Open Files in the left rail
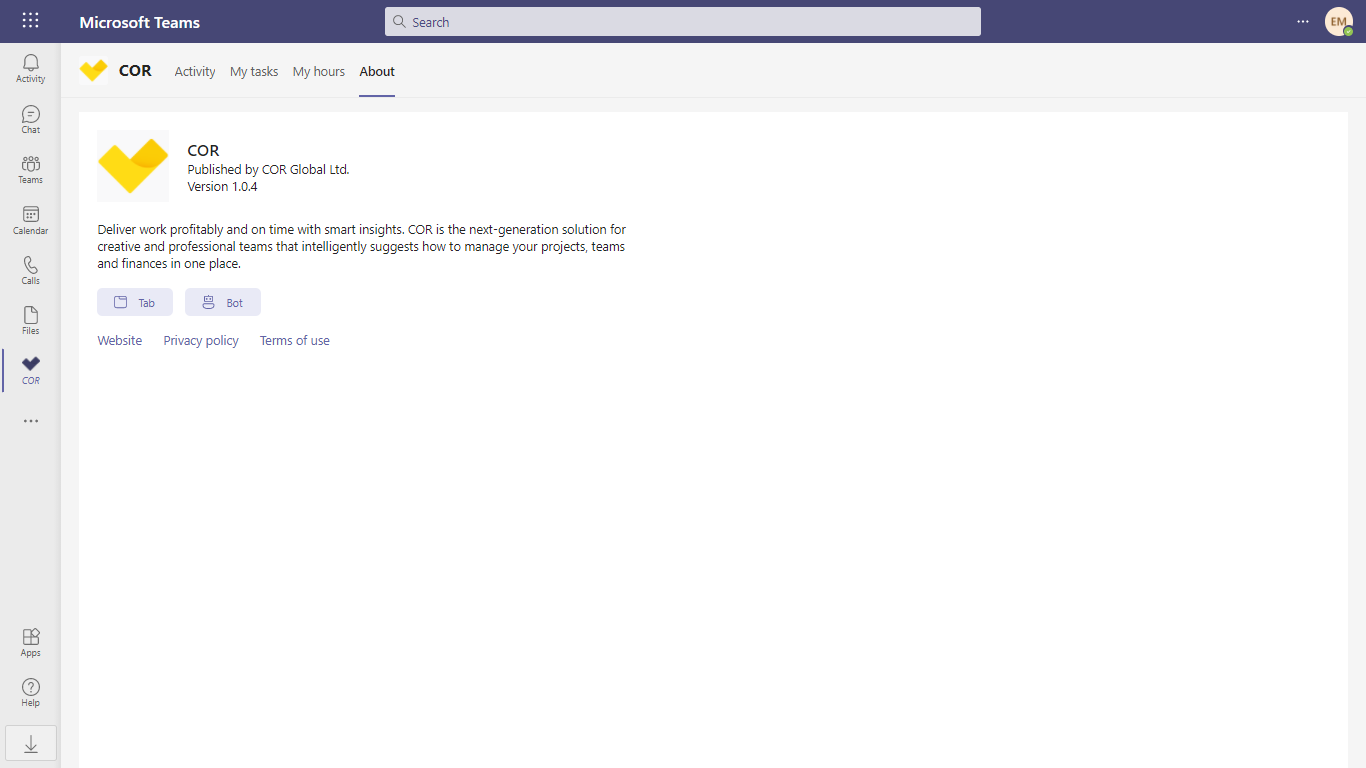1366x768 pixels. click(x=31, y=320)
